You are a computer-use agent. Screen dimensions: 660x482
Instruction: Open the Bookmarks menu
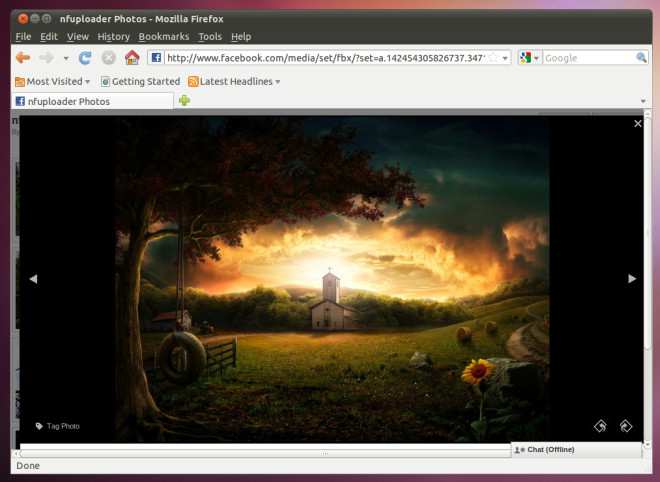point(164,37)
